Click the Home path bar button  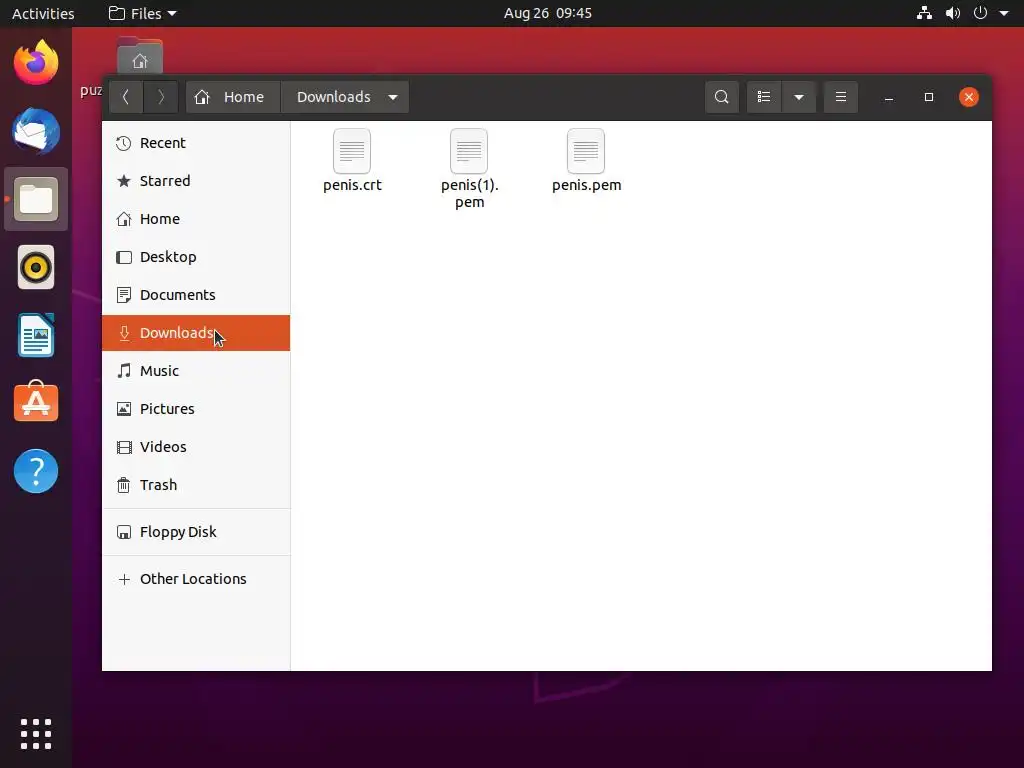(x=233, y=97)
